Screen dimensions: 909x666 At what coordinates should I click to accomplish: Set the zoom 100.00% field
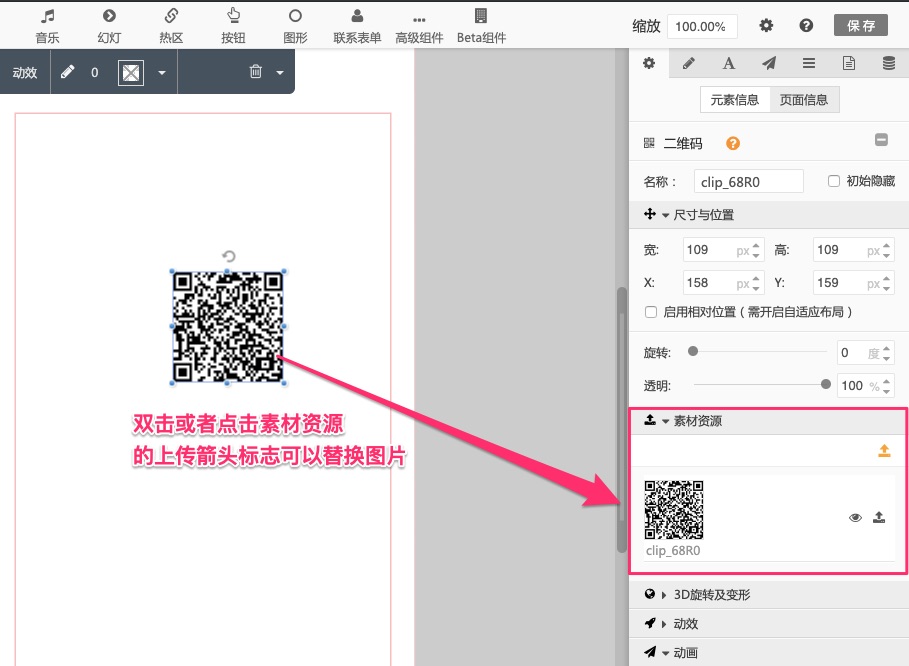click(x=702, y=26)
